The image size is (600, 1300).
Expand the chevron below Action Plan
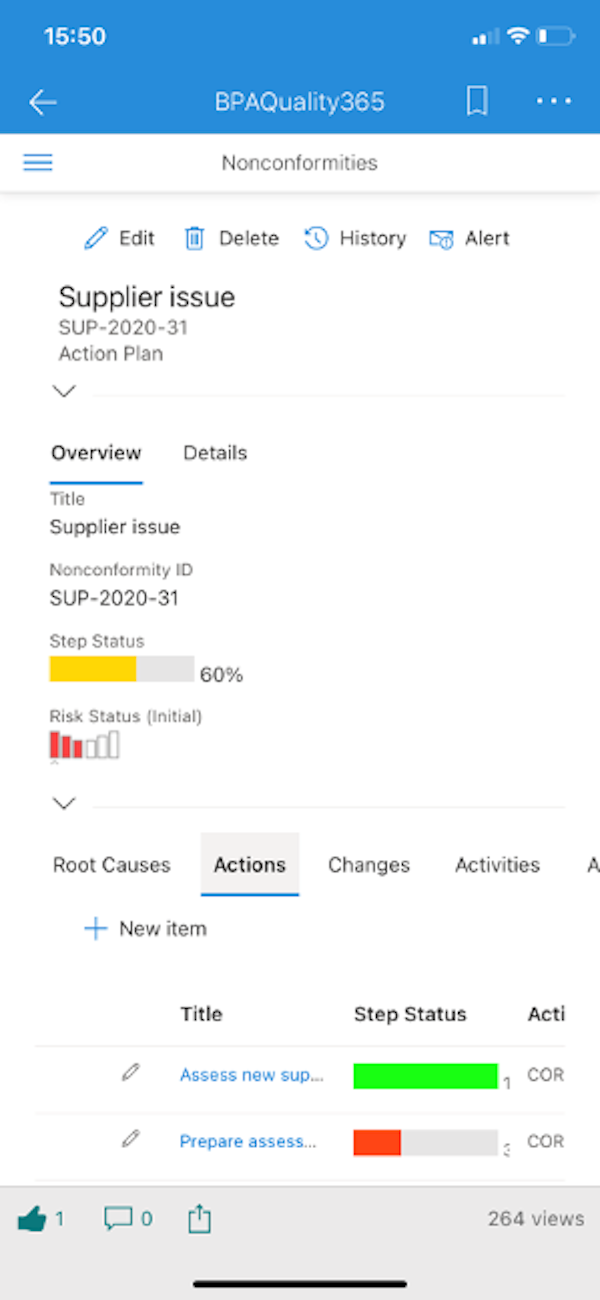[x=64, y=391]
